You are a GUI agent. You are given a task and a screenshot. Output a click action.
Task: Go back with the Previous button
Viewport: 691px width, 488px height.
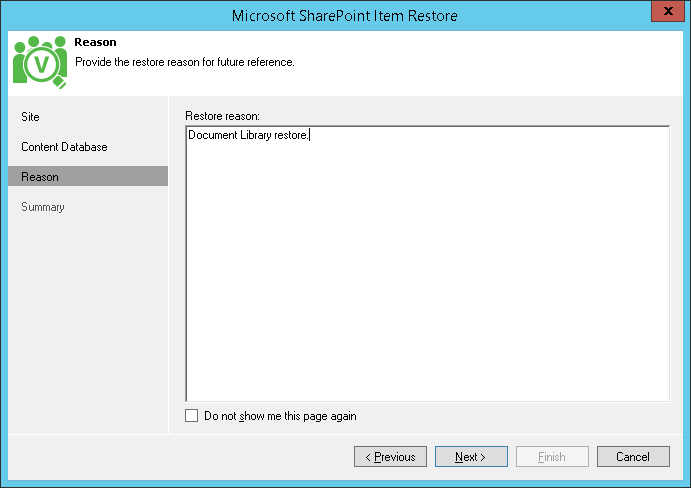pyautogui.click(x=390, y=457)
